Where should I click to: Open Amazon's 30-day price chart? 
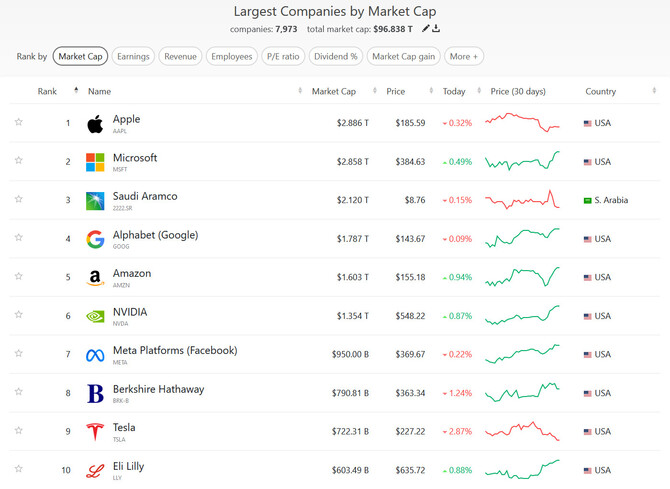[x=522, y=277]
